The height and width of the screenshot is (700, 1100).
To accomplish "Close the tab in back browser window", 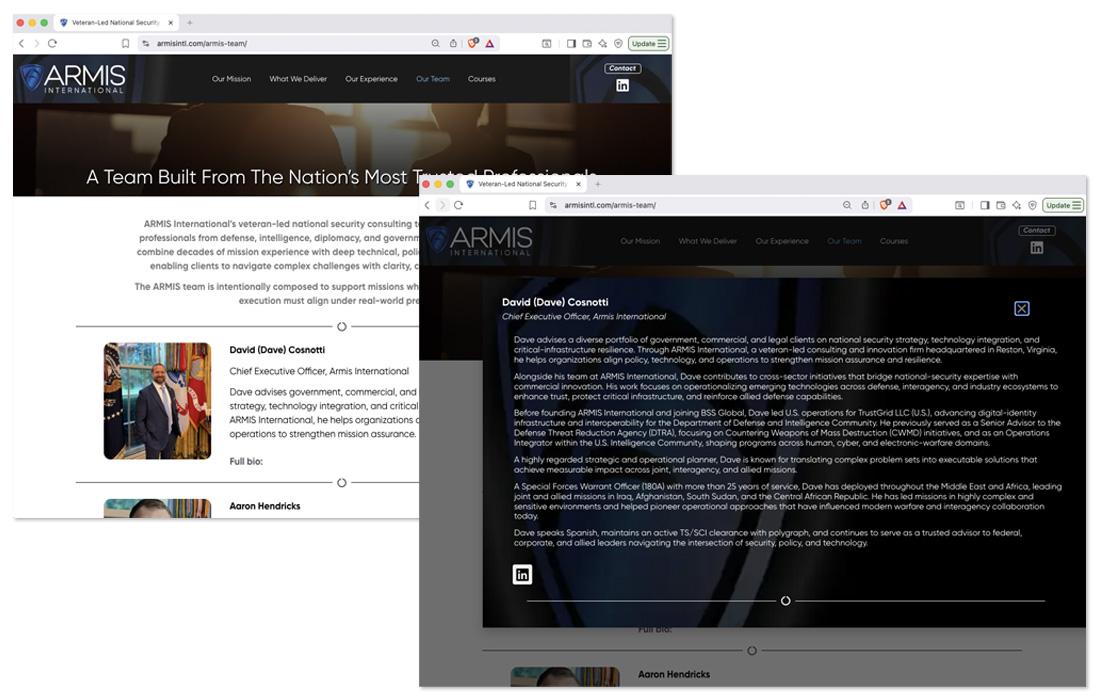I will coord(170,22).
